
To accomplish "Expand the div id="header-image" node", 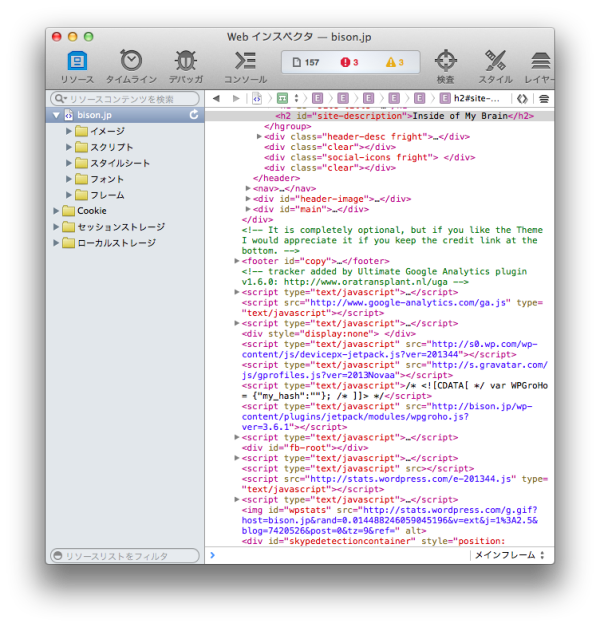I will coord(248,198).
